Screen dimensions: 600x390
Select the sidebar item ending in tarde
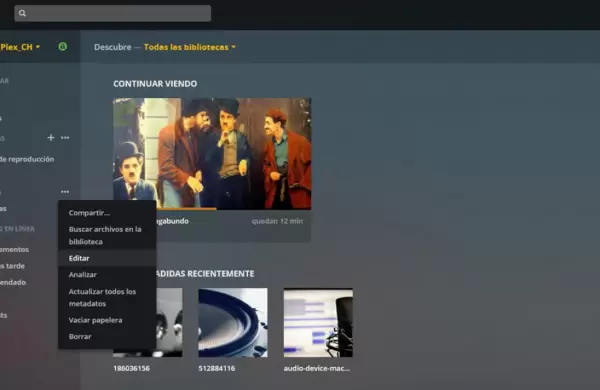point(12,266)
